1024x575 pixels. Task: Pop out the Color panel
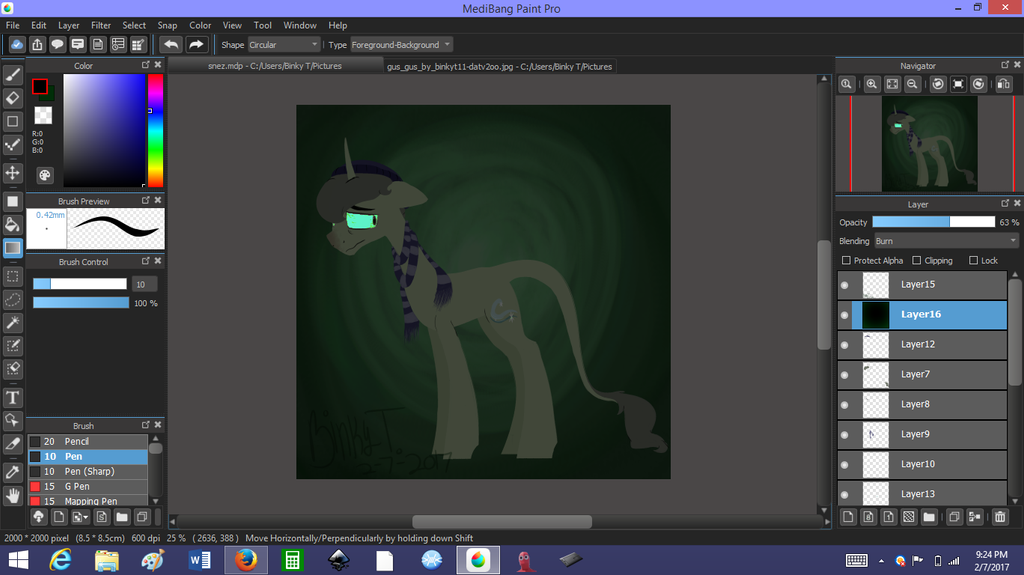pyautogui.click(x=146, y=65)
